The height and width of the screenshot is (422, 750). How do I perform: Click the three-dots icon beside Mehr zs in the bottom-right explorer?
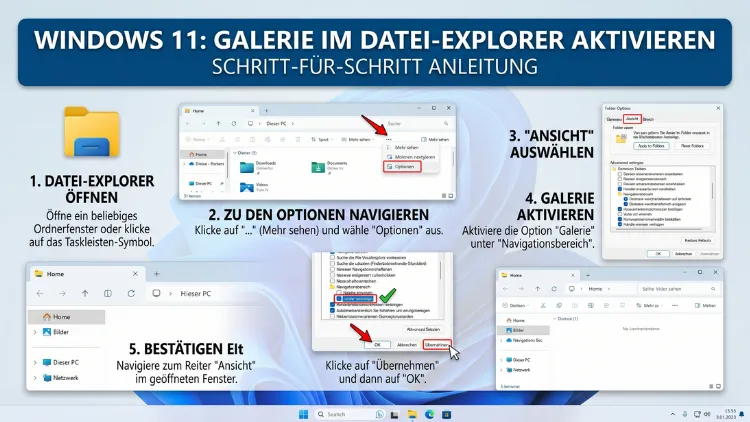[675, 305]
